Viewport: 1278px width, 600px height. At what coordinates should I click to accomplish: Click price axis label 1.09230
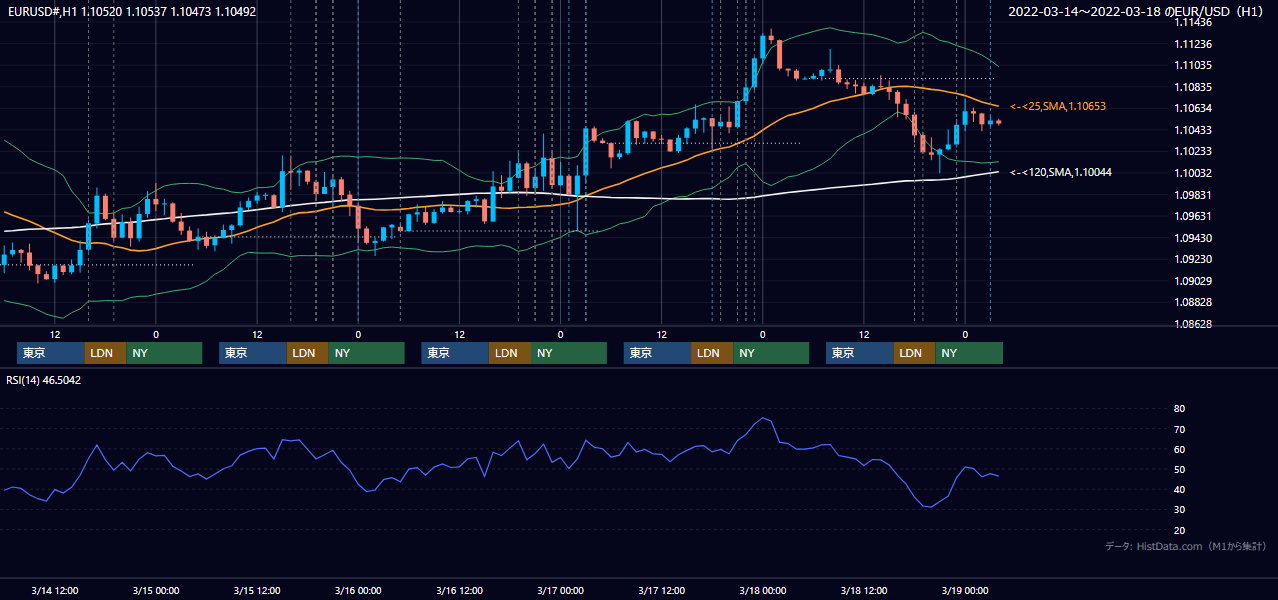[x=1193, y=259]
